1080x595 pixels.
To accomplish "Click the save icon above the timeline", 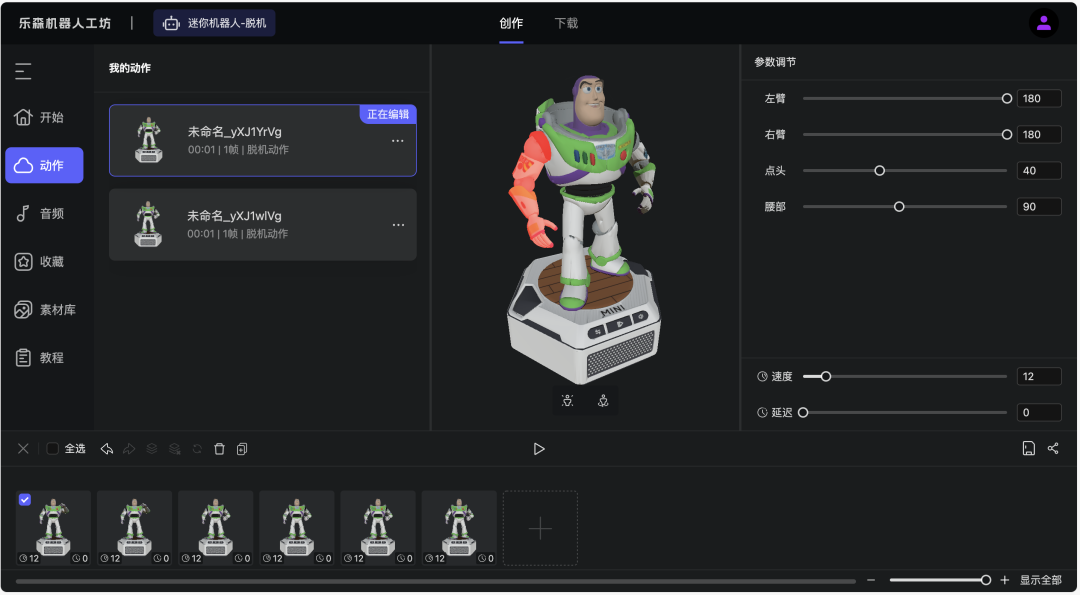I will [1028, 449].
